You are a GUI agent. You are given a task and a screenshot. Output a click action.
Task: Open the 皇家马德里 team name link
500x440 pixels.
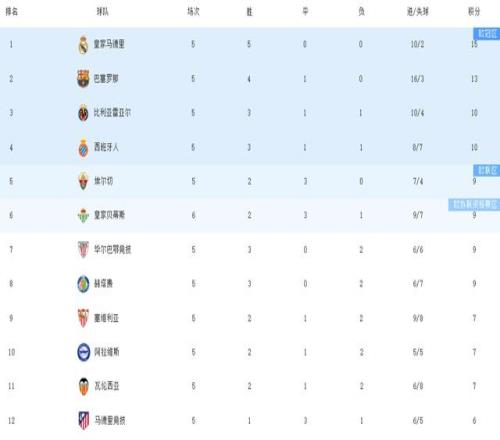(x=109, y=44)
